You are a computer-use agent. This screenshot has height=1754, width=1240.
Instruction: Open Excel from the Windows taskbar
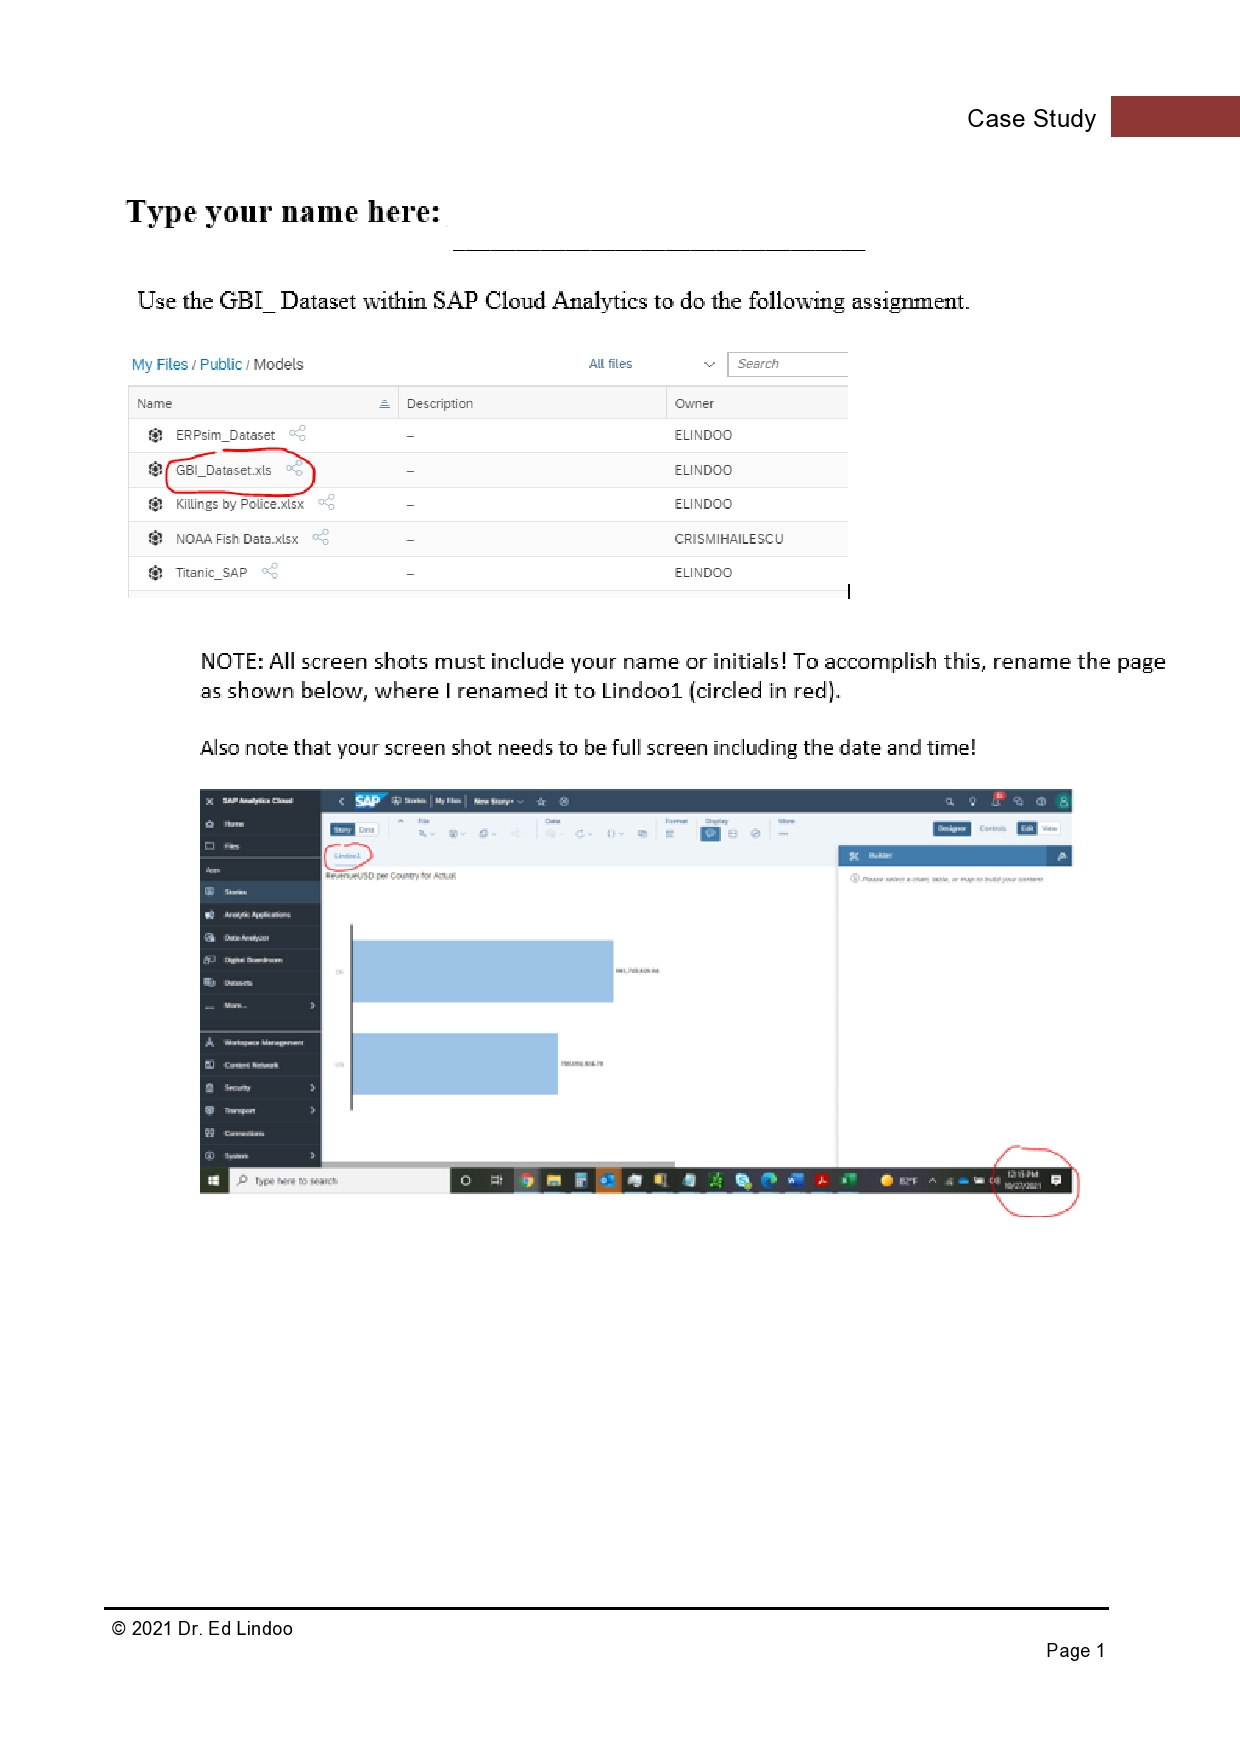[x=849, y=1180]
